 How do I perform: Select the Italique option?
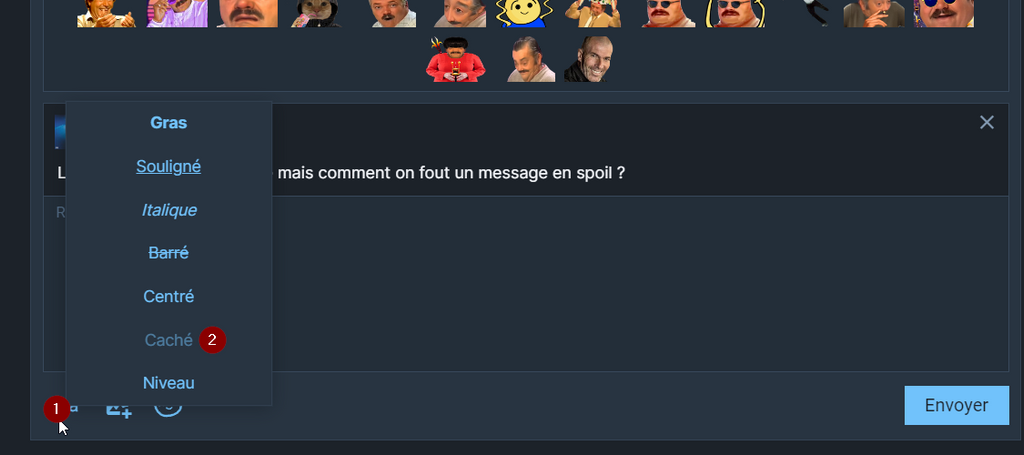click(168, 210)
